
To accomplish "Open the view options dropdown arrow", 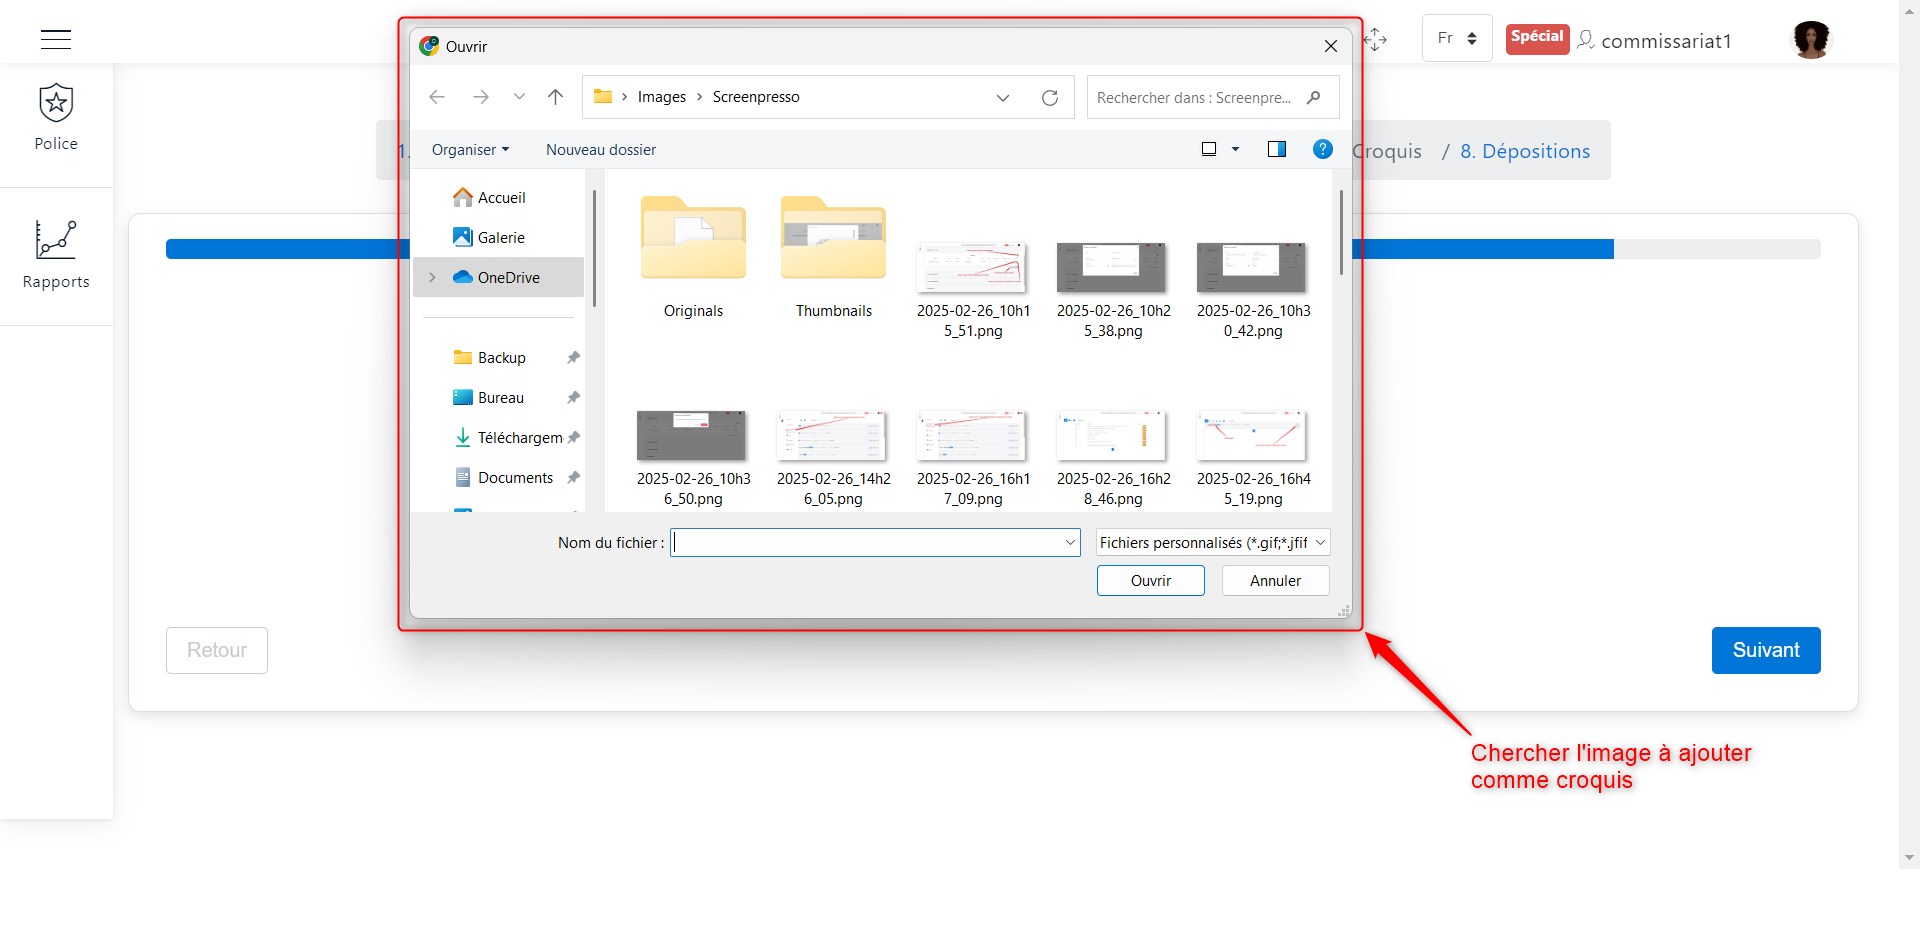I will point(1236,149).
